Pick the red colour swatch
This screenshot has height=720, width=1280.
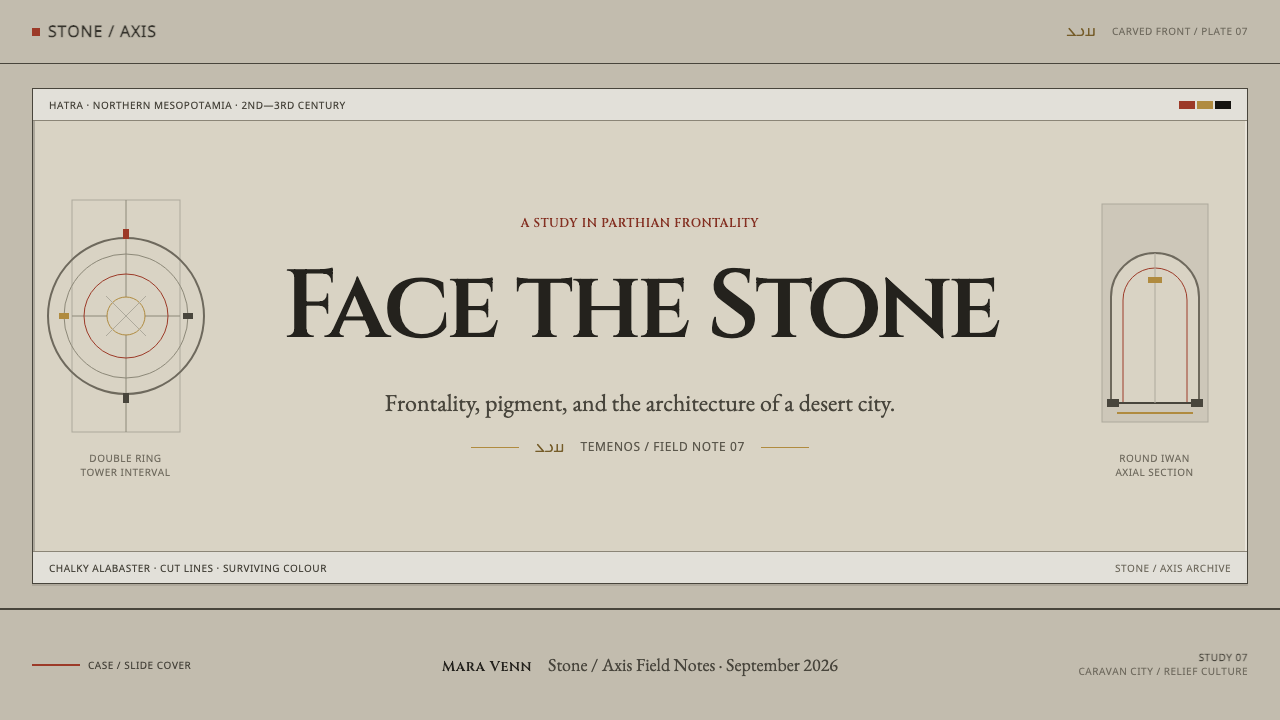[x=1187, y=105]
